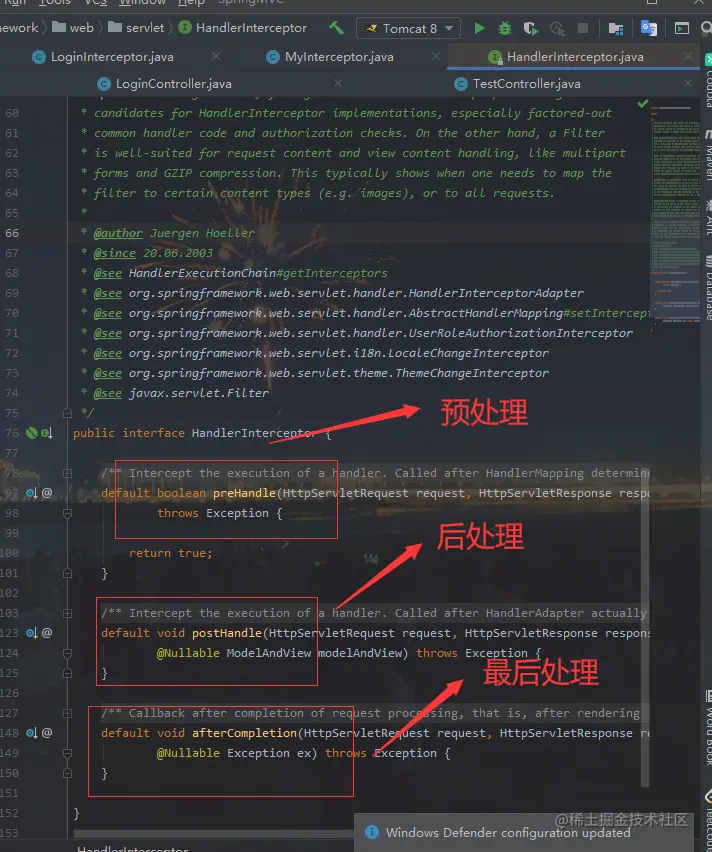Expand folded comment on line 78
The height and width of the screenshot is (852, 712).
67,473
